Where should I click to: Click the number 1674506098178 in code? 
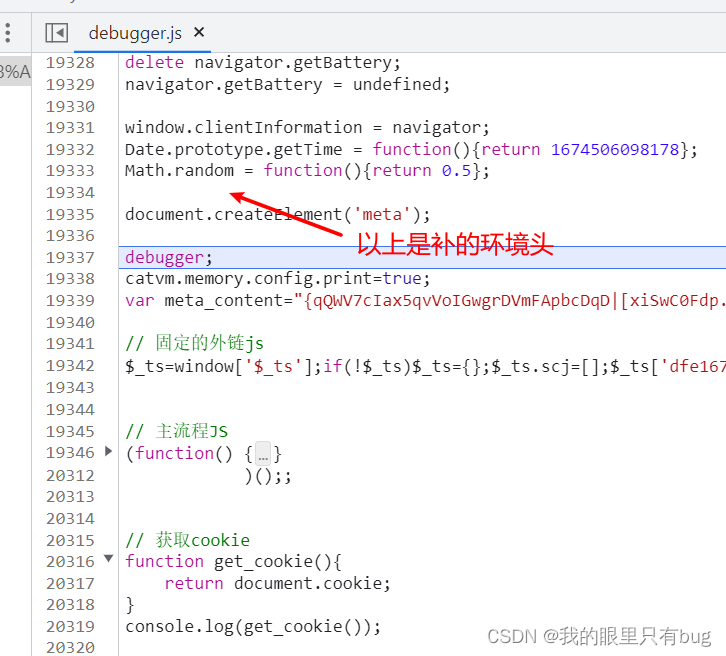[615, 150]
